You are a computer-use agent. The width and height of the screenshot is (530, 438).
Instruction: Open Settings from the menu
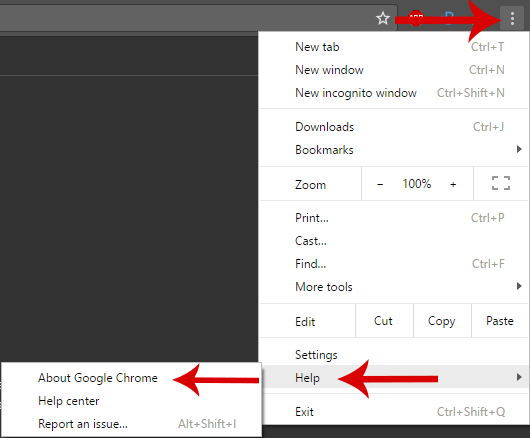(x=394, y=355)
